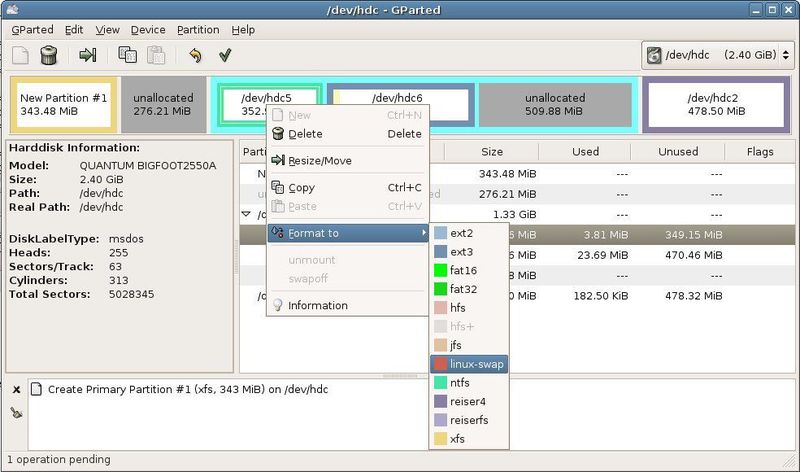Open the Partition menu in menu bar
This screenshot has height=472, width=800.
[197, 30]
